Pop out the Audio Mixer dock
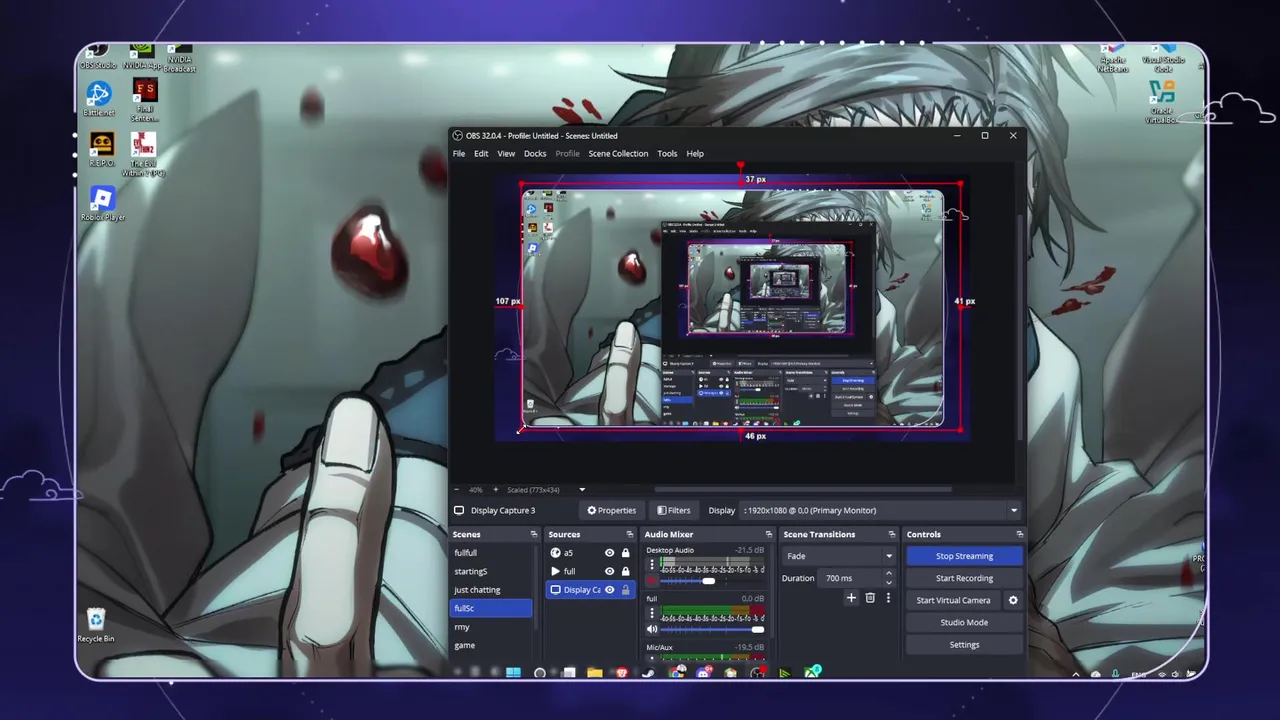 click(x=768, y=534)
